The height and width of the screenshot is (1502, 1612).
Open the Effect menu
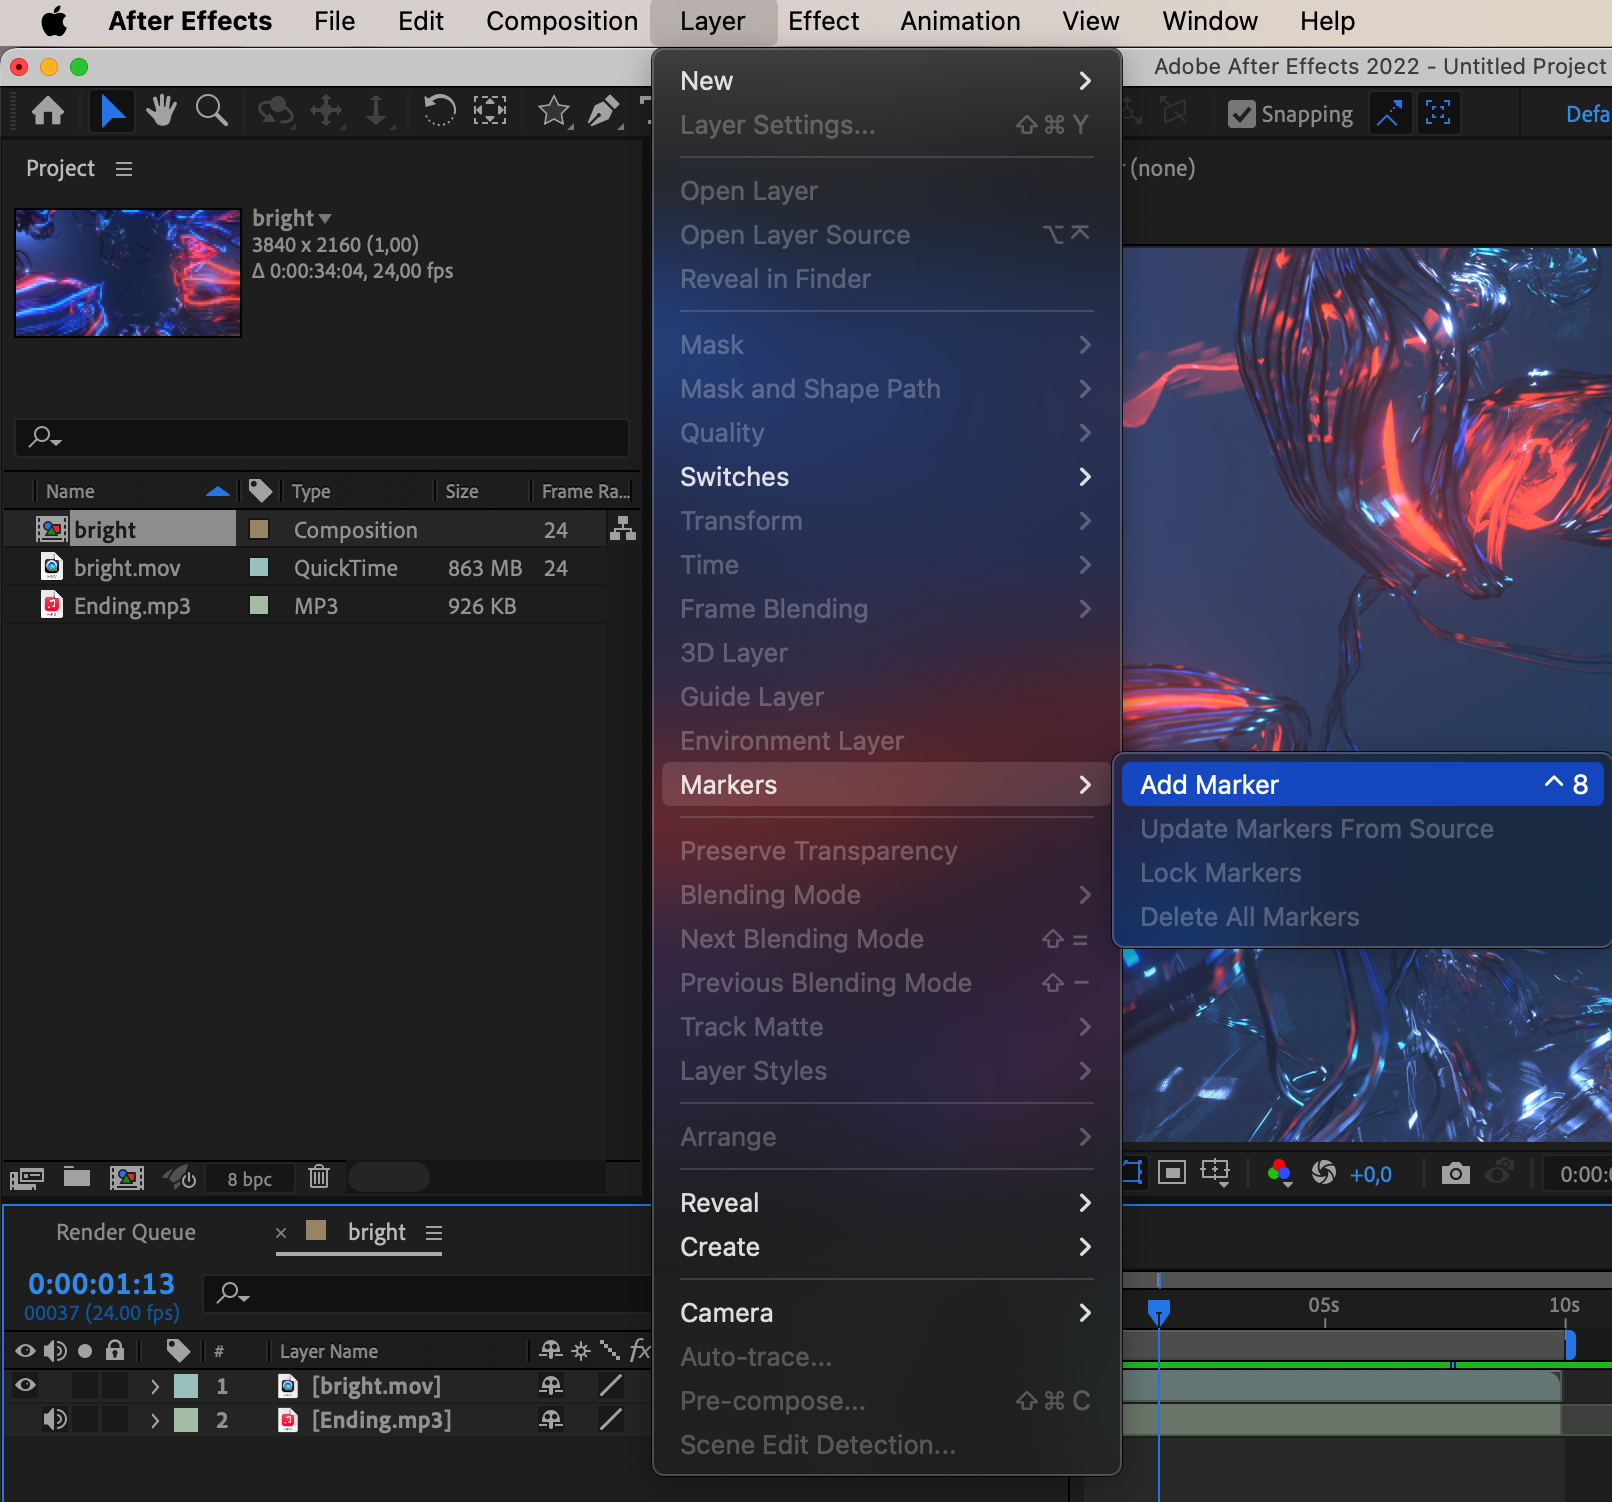(823, 21)
